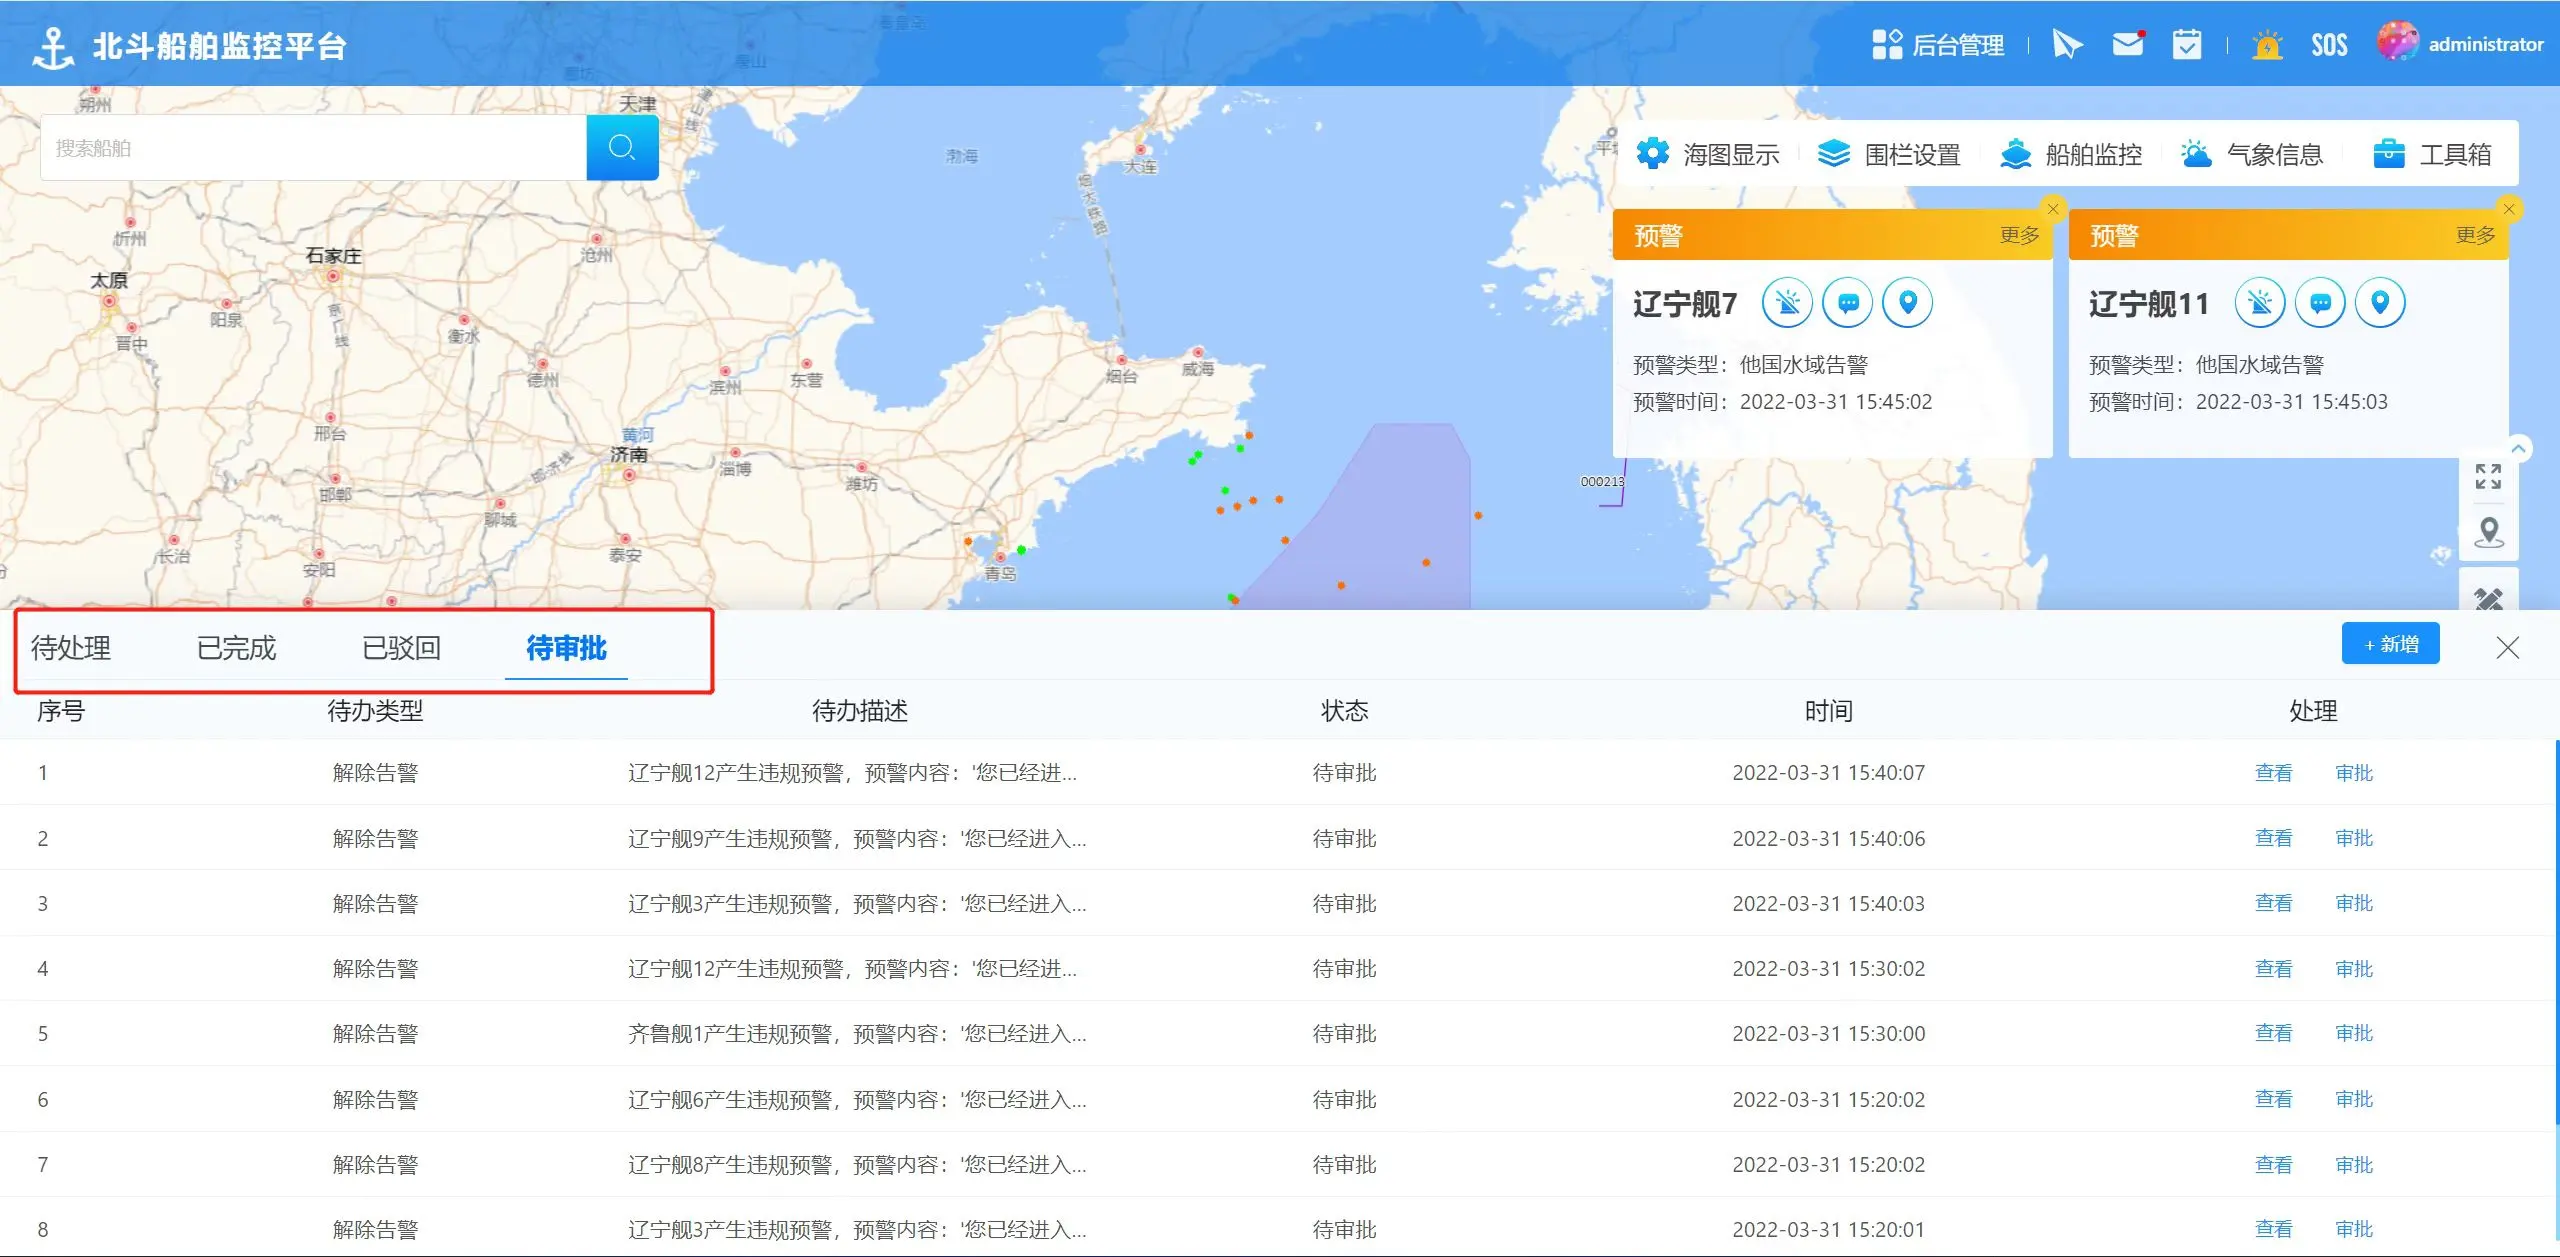Screen dimensions: 2560x1257
Task: Click the cursor arrow icon in header
Action: point(2067,44)
